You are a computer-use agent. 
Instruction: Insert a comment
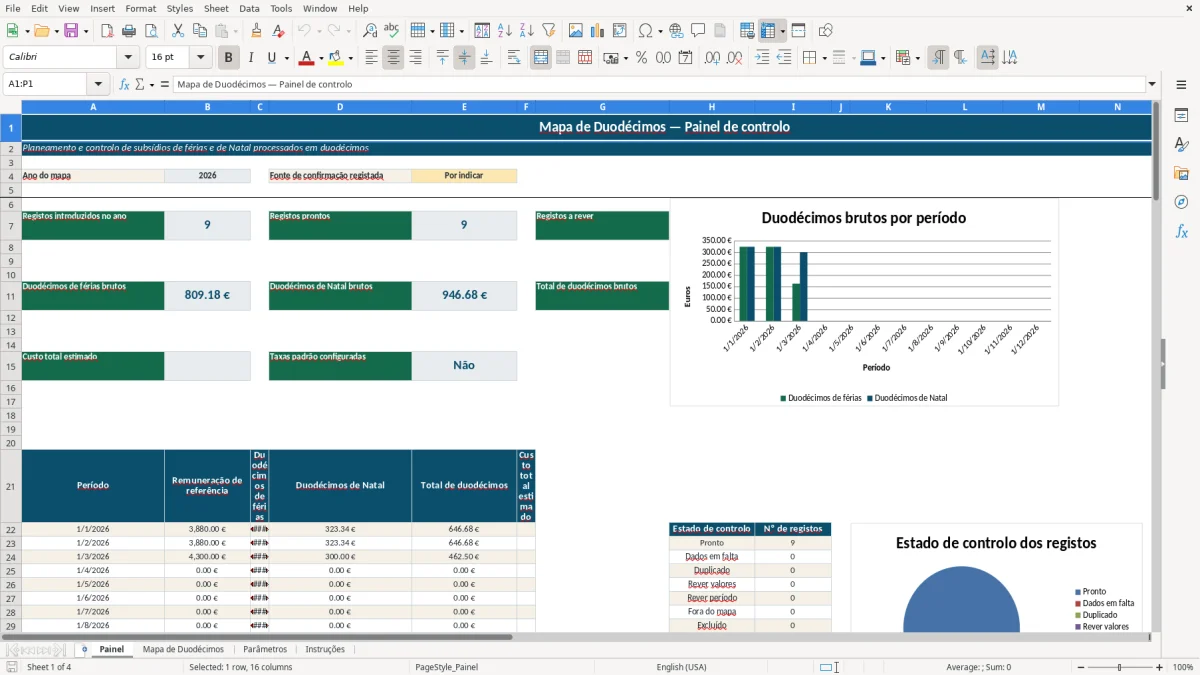point(698,31)
